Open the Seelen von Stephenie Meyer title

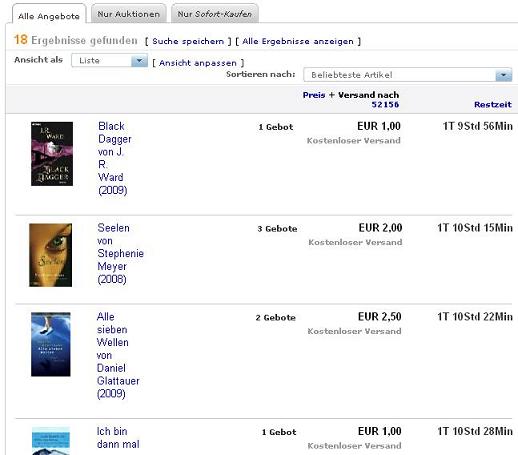pyautogui.click(x=120, y=253)
